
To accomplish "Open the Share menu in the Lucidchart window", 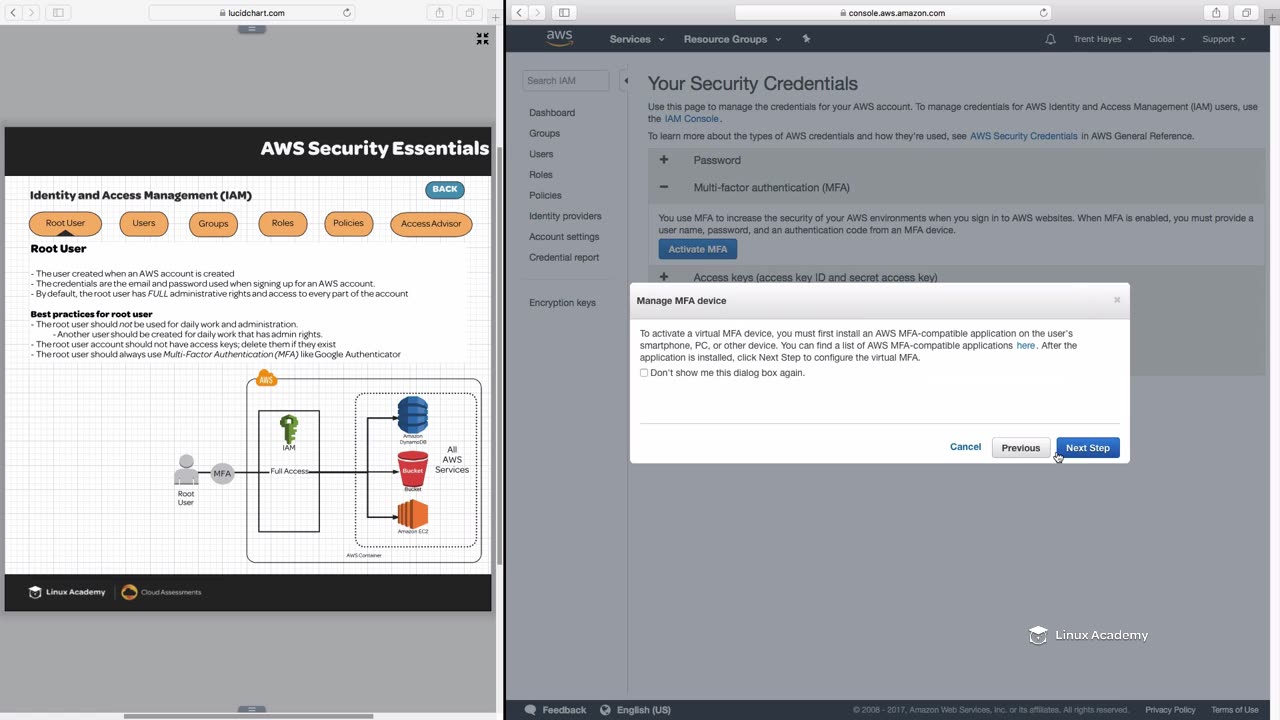I will [x=439, y=13].
